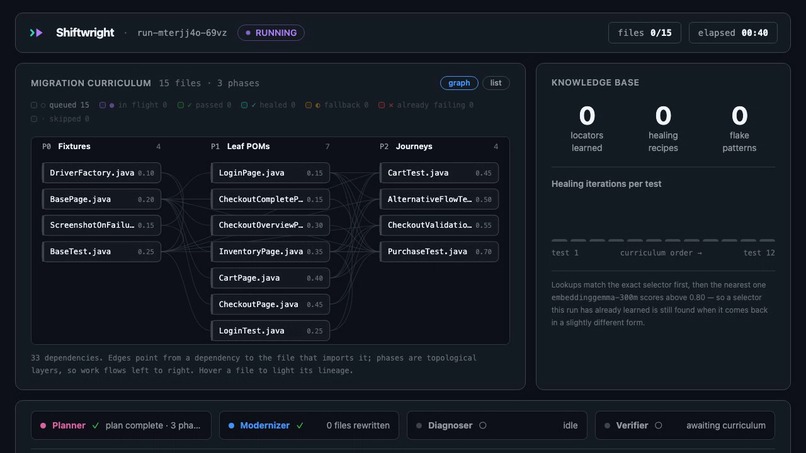
Task: Click the curriculum order axis label
Action: (661, 253)
